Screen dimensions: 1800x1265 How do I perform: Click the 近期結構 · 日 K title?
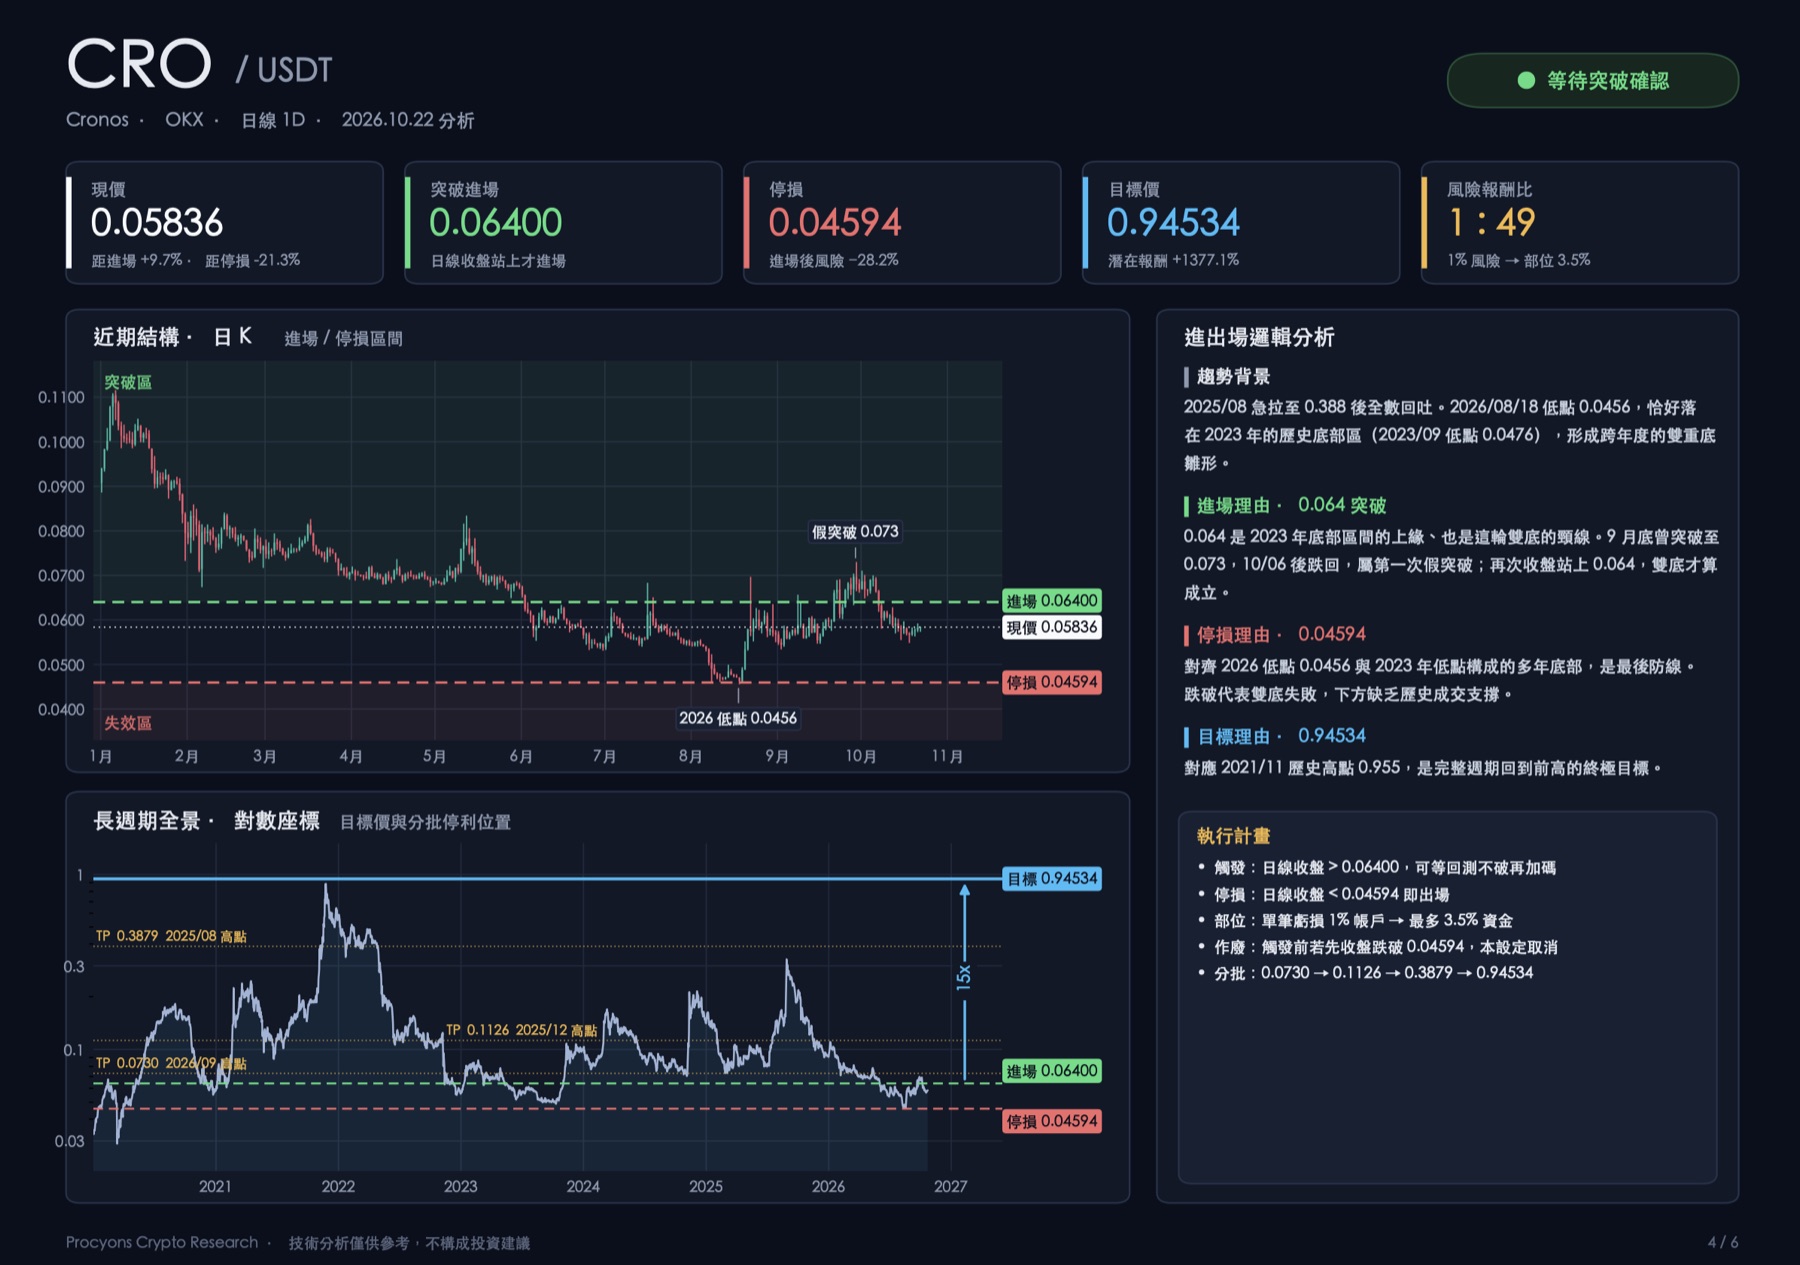point(172,337)
